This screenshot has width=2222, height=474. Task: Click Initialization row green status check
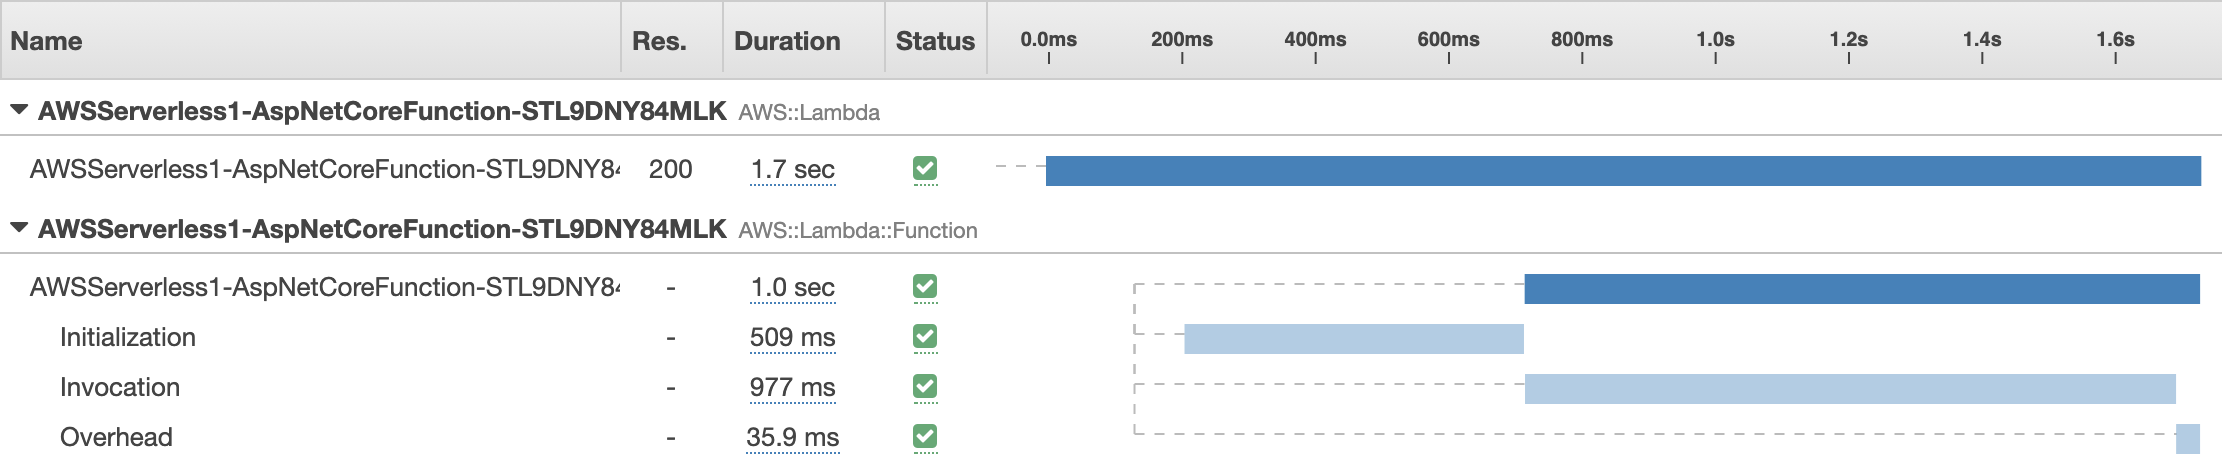coord(925,337)
